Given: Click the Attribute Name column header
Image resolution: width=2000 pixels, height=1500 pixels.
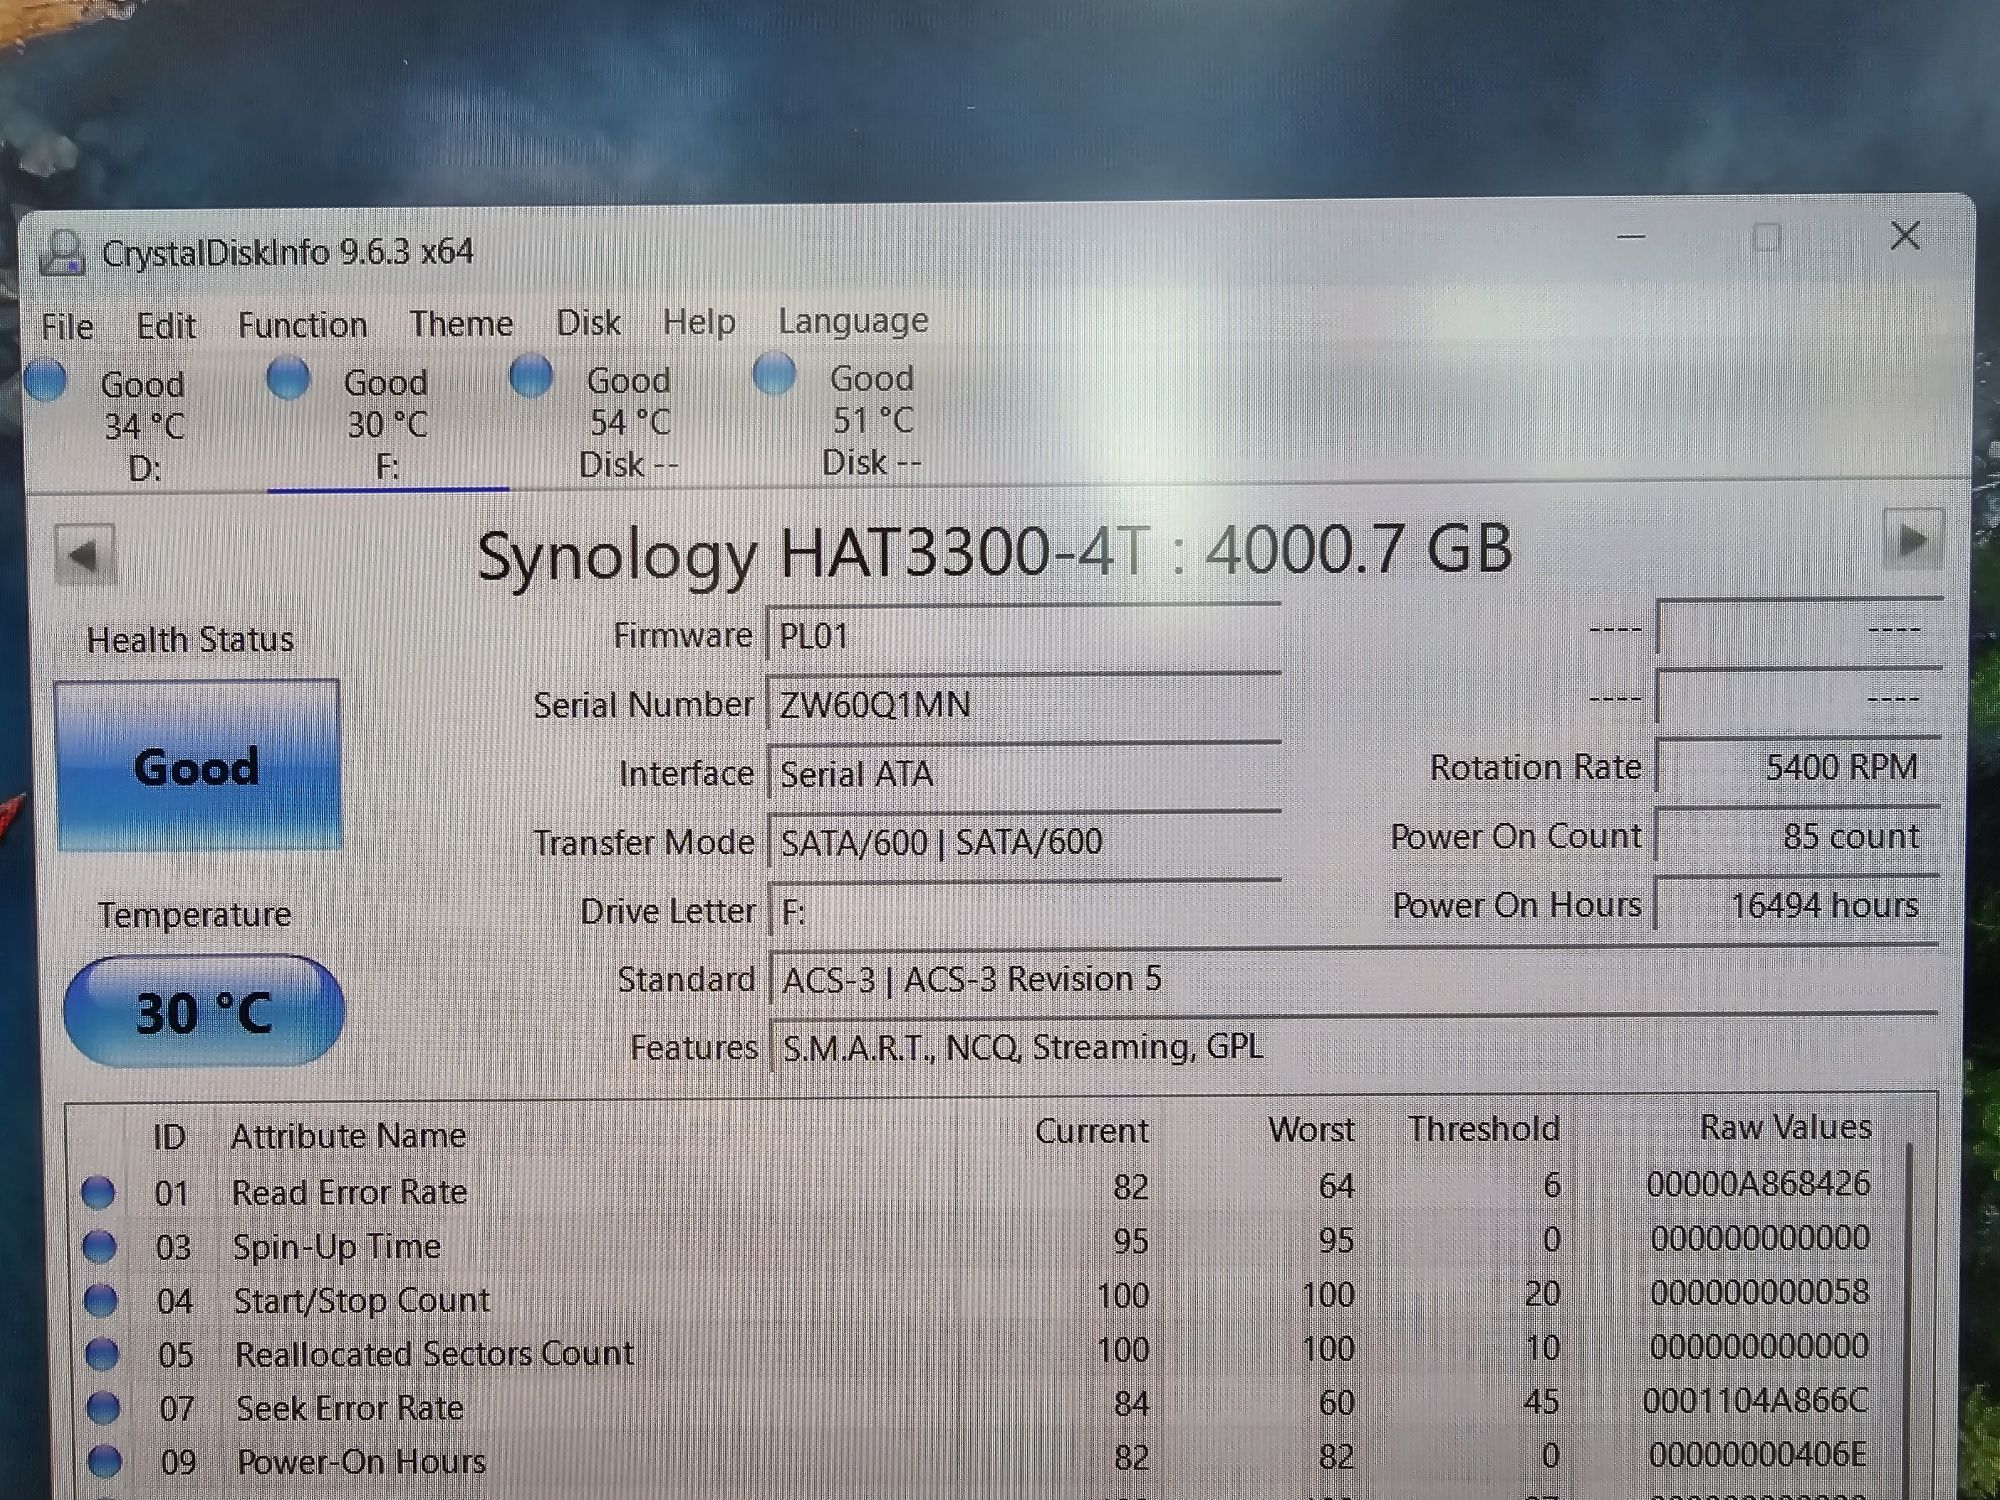Looking at the screenshot, I should (x=348, y=1136).
